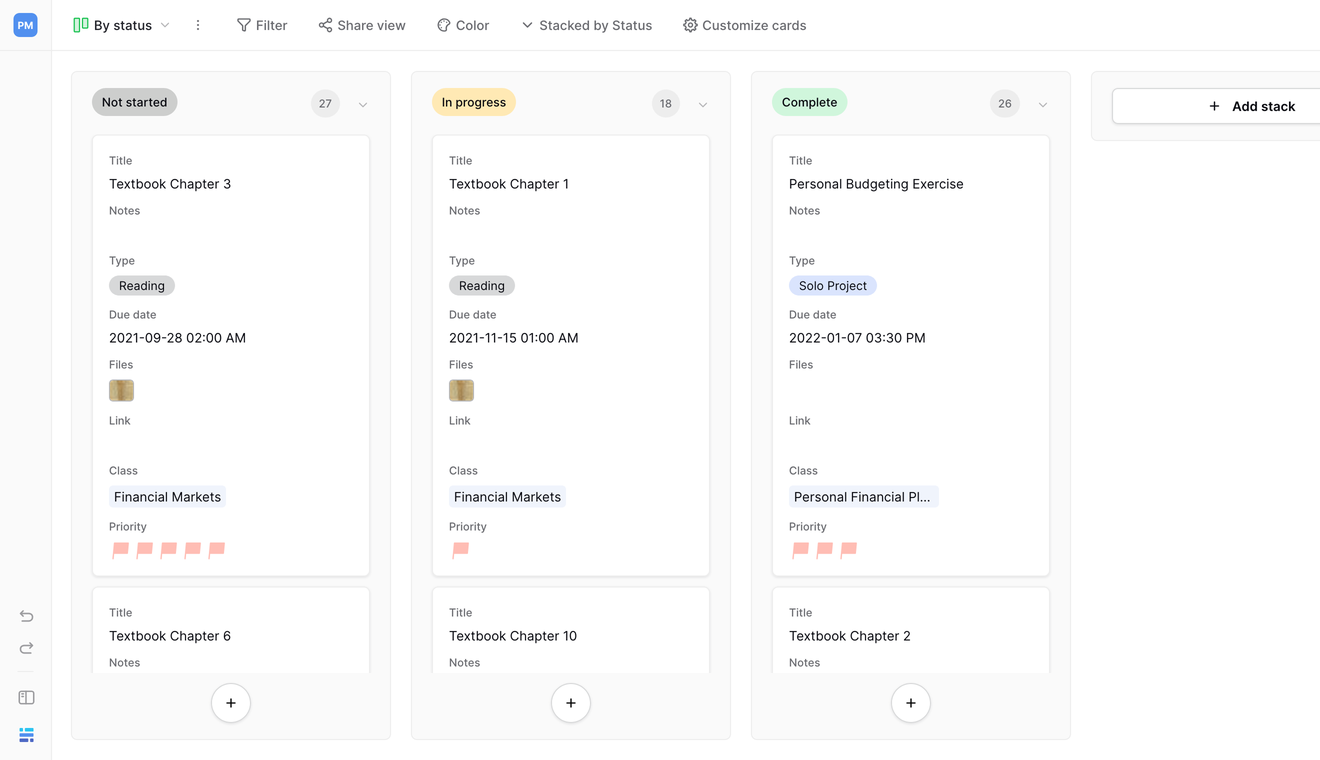This screenshot has width=1320, height=760.
Task: Add a card to Complete stack
Action: click(911, 703)
